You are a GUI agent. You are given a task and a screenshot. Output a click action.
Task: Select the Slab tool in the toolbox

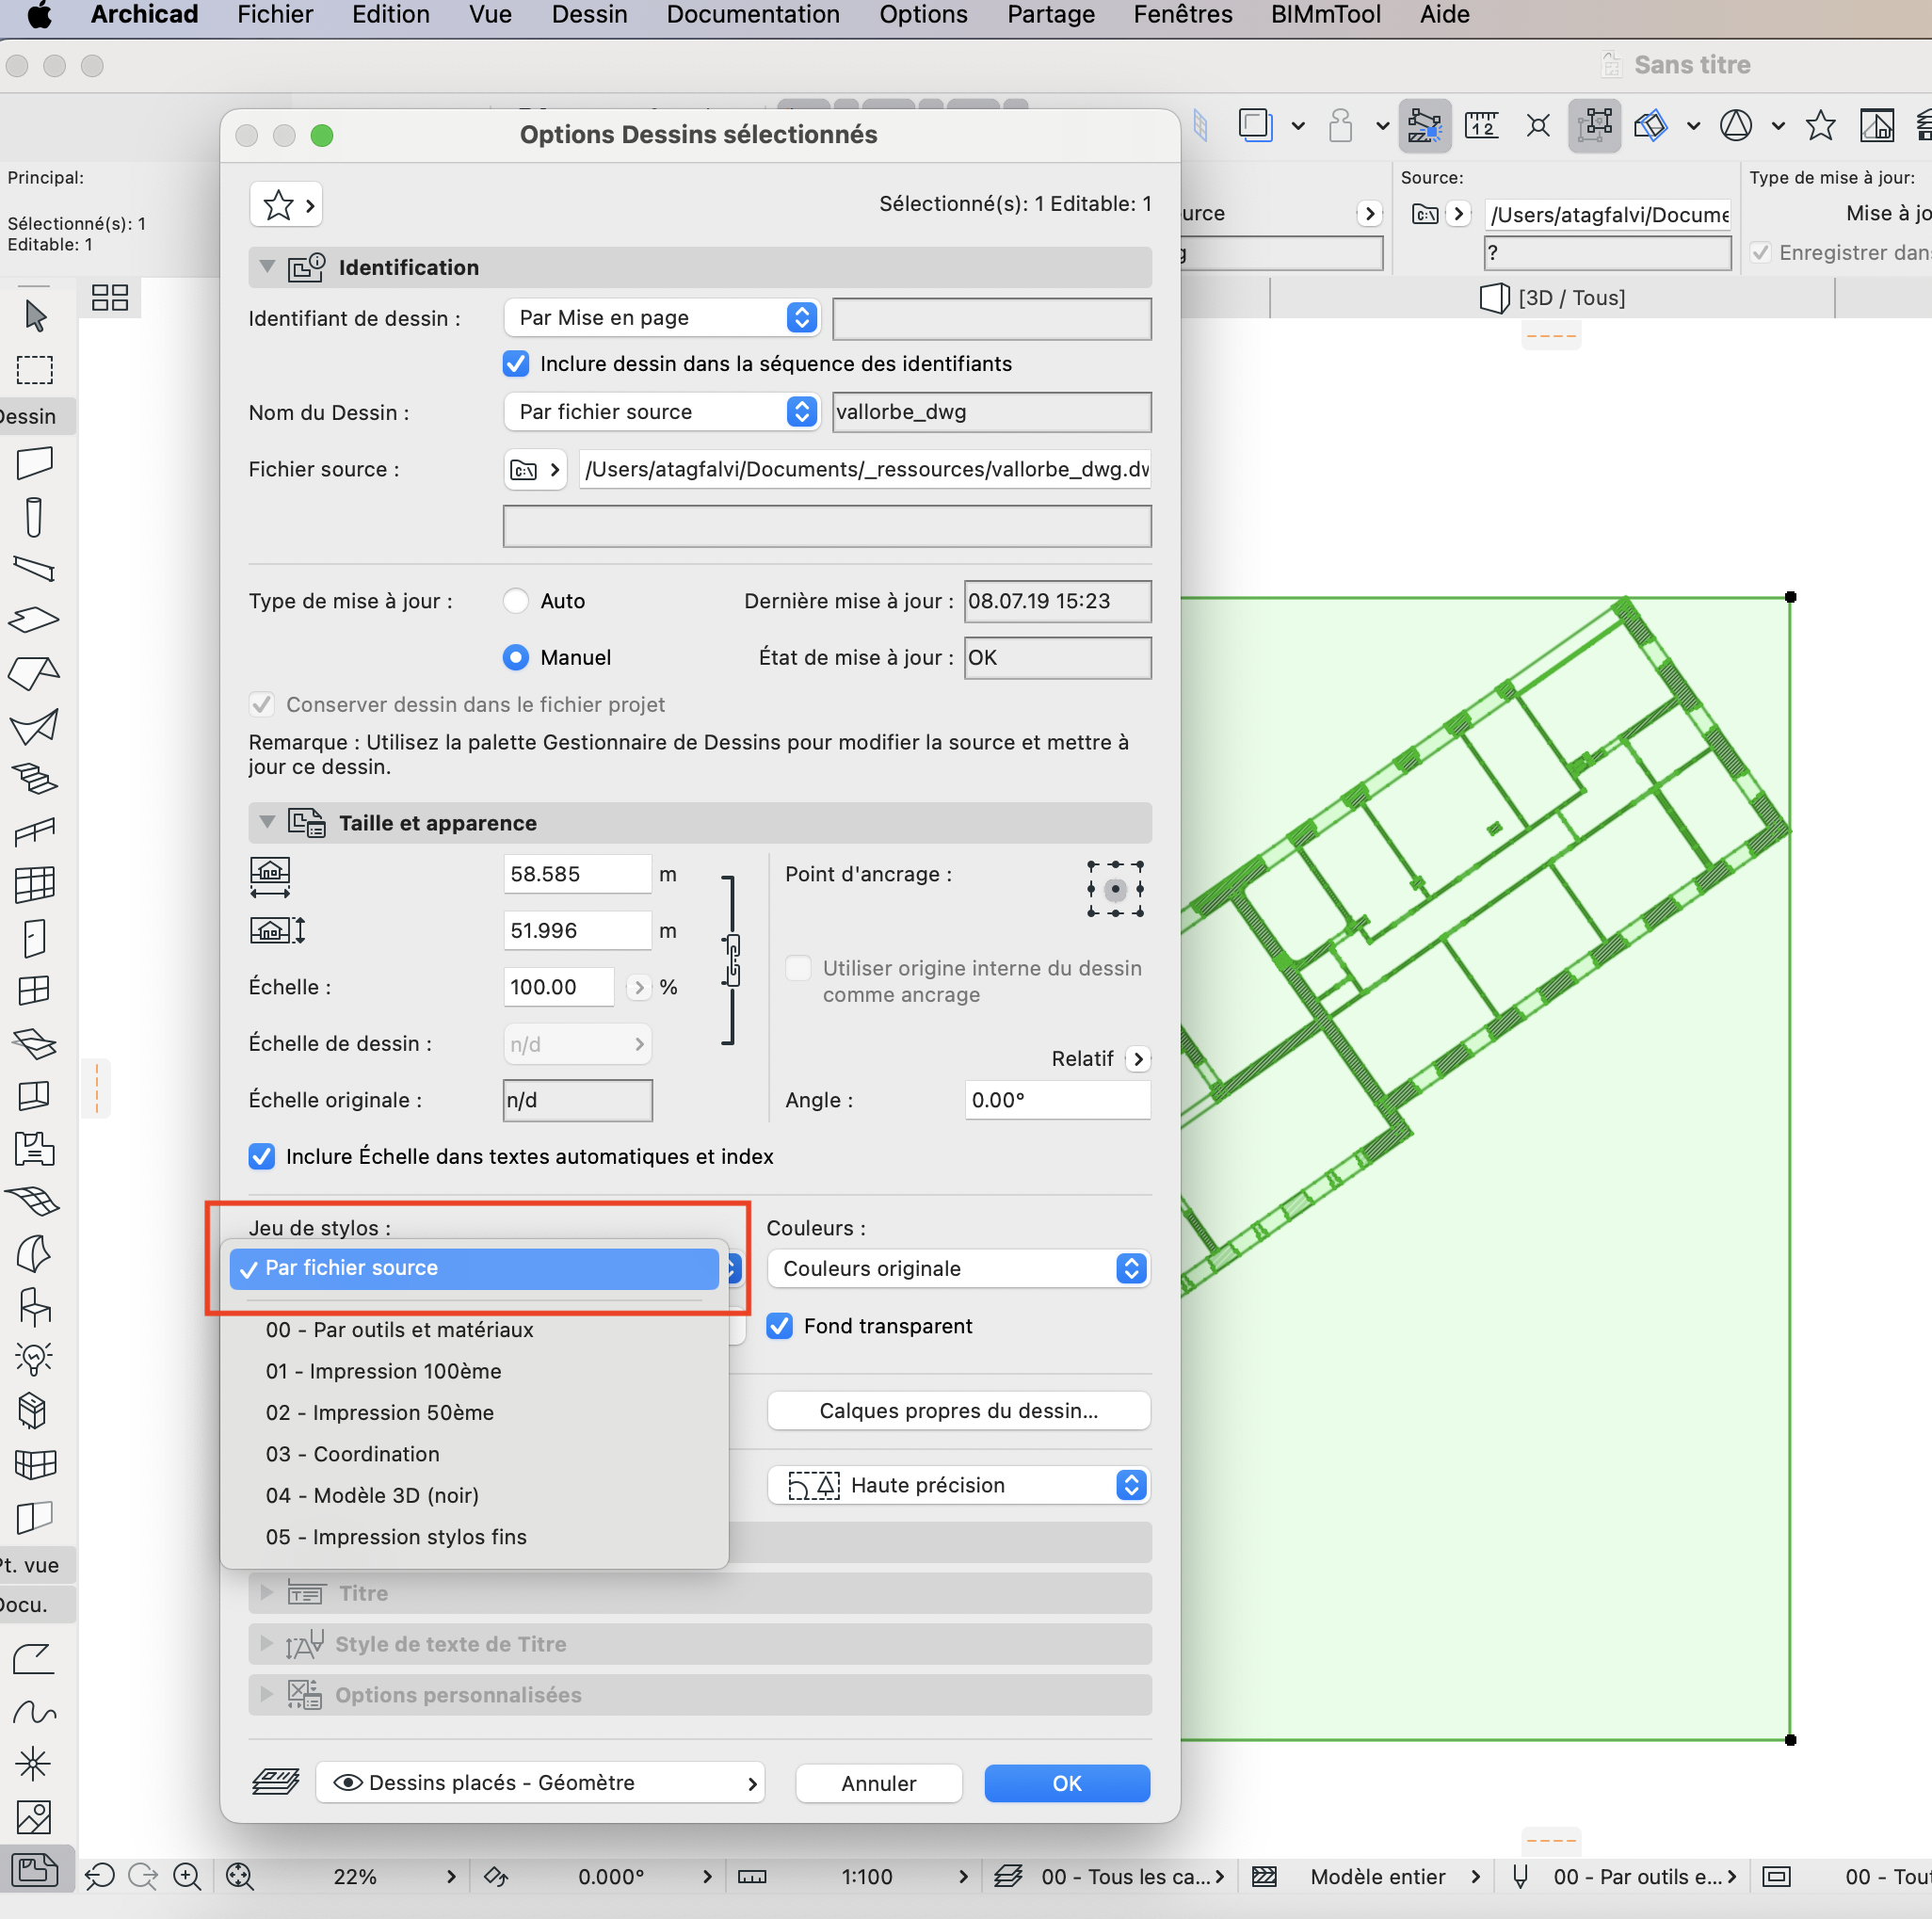click(x=35, y=619)
